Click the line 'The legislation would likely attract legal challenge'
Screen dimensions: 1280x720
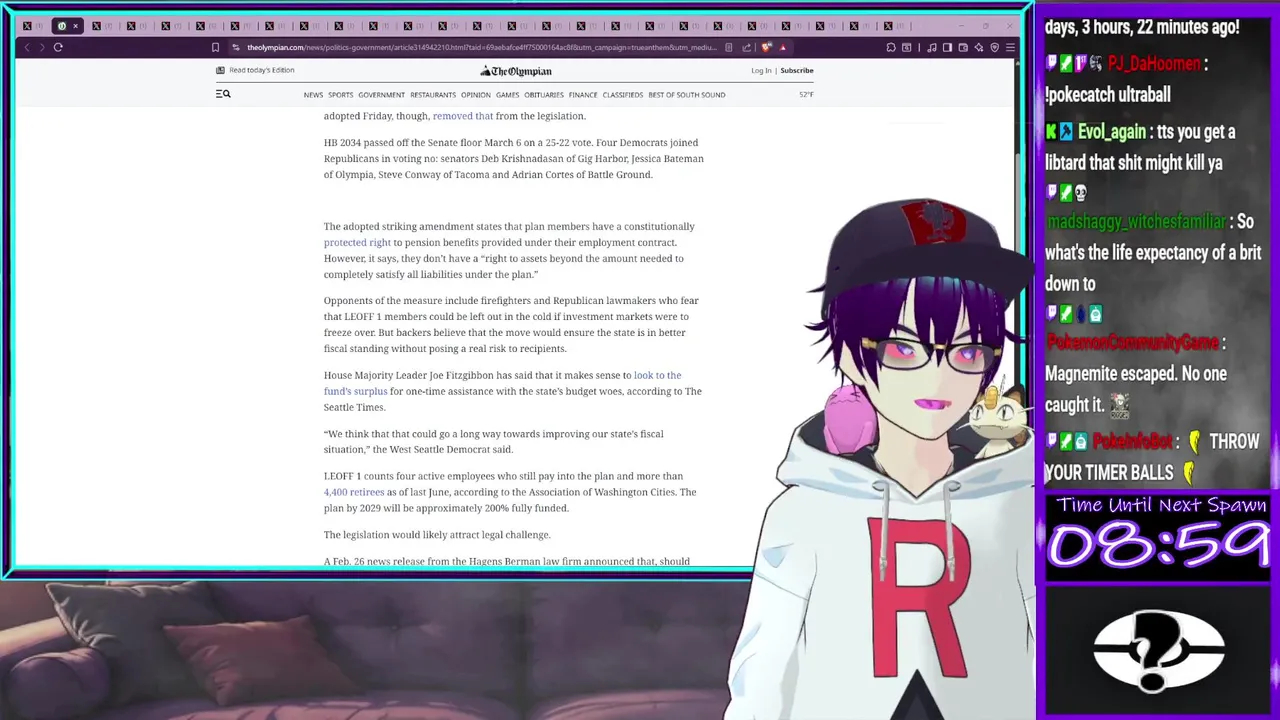(437, 535)
